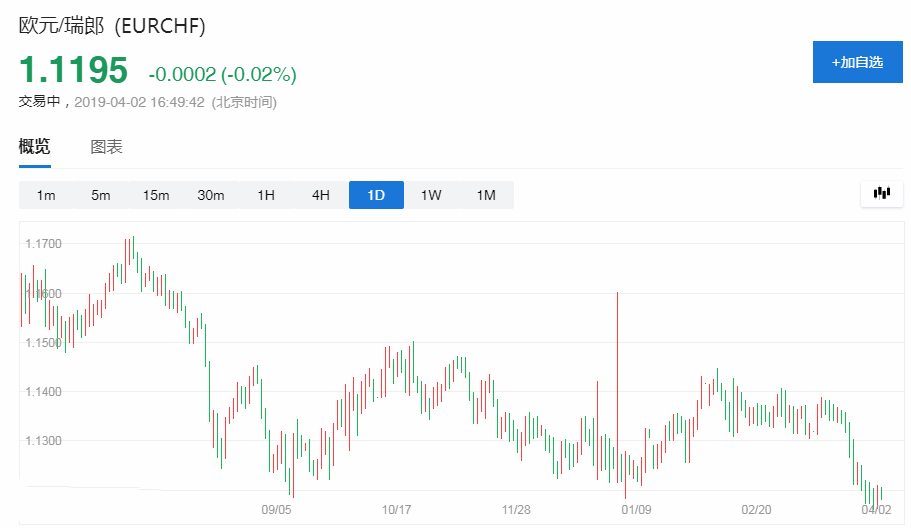Image resolution: width=911 pixels, height=528 pixels.
Task: Add EURCHF with +加自选 button
Action: click(858, 62)
